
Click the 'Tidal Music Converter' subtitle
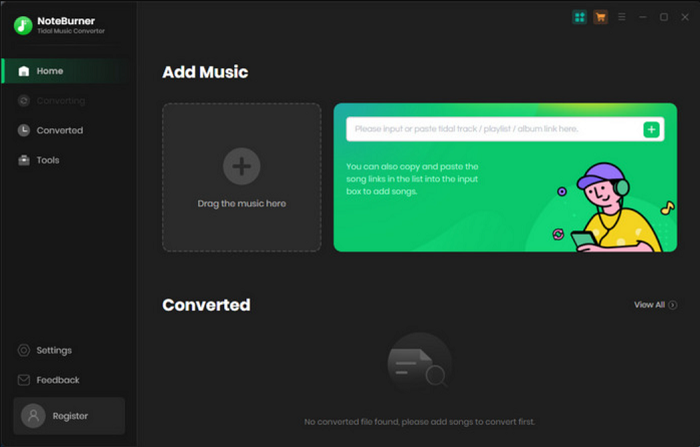(x=71, y=31)
